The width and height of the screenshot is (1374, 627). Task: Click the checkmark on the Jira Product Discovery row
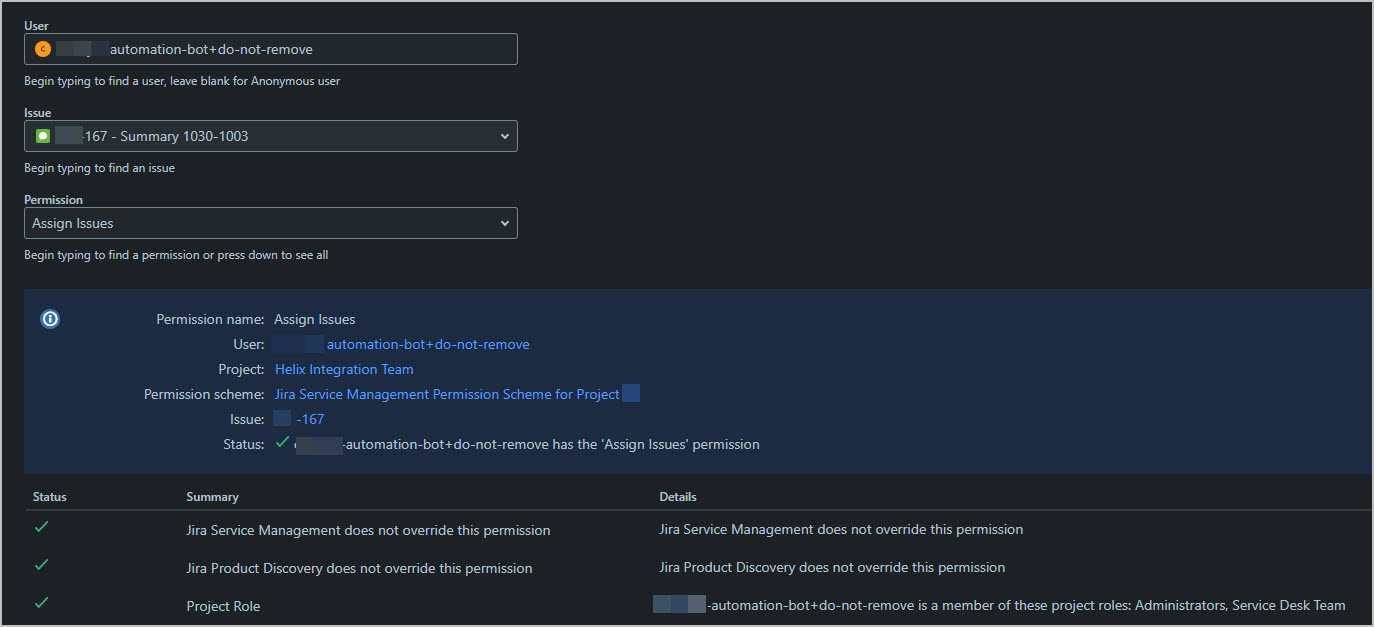coord(40,564)
